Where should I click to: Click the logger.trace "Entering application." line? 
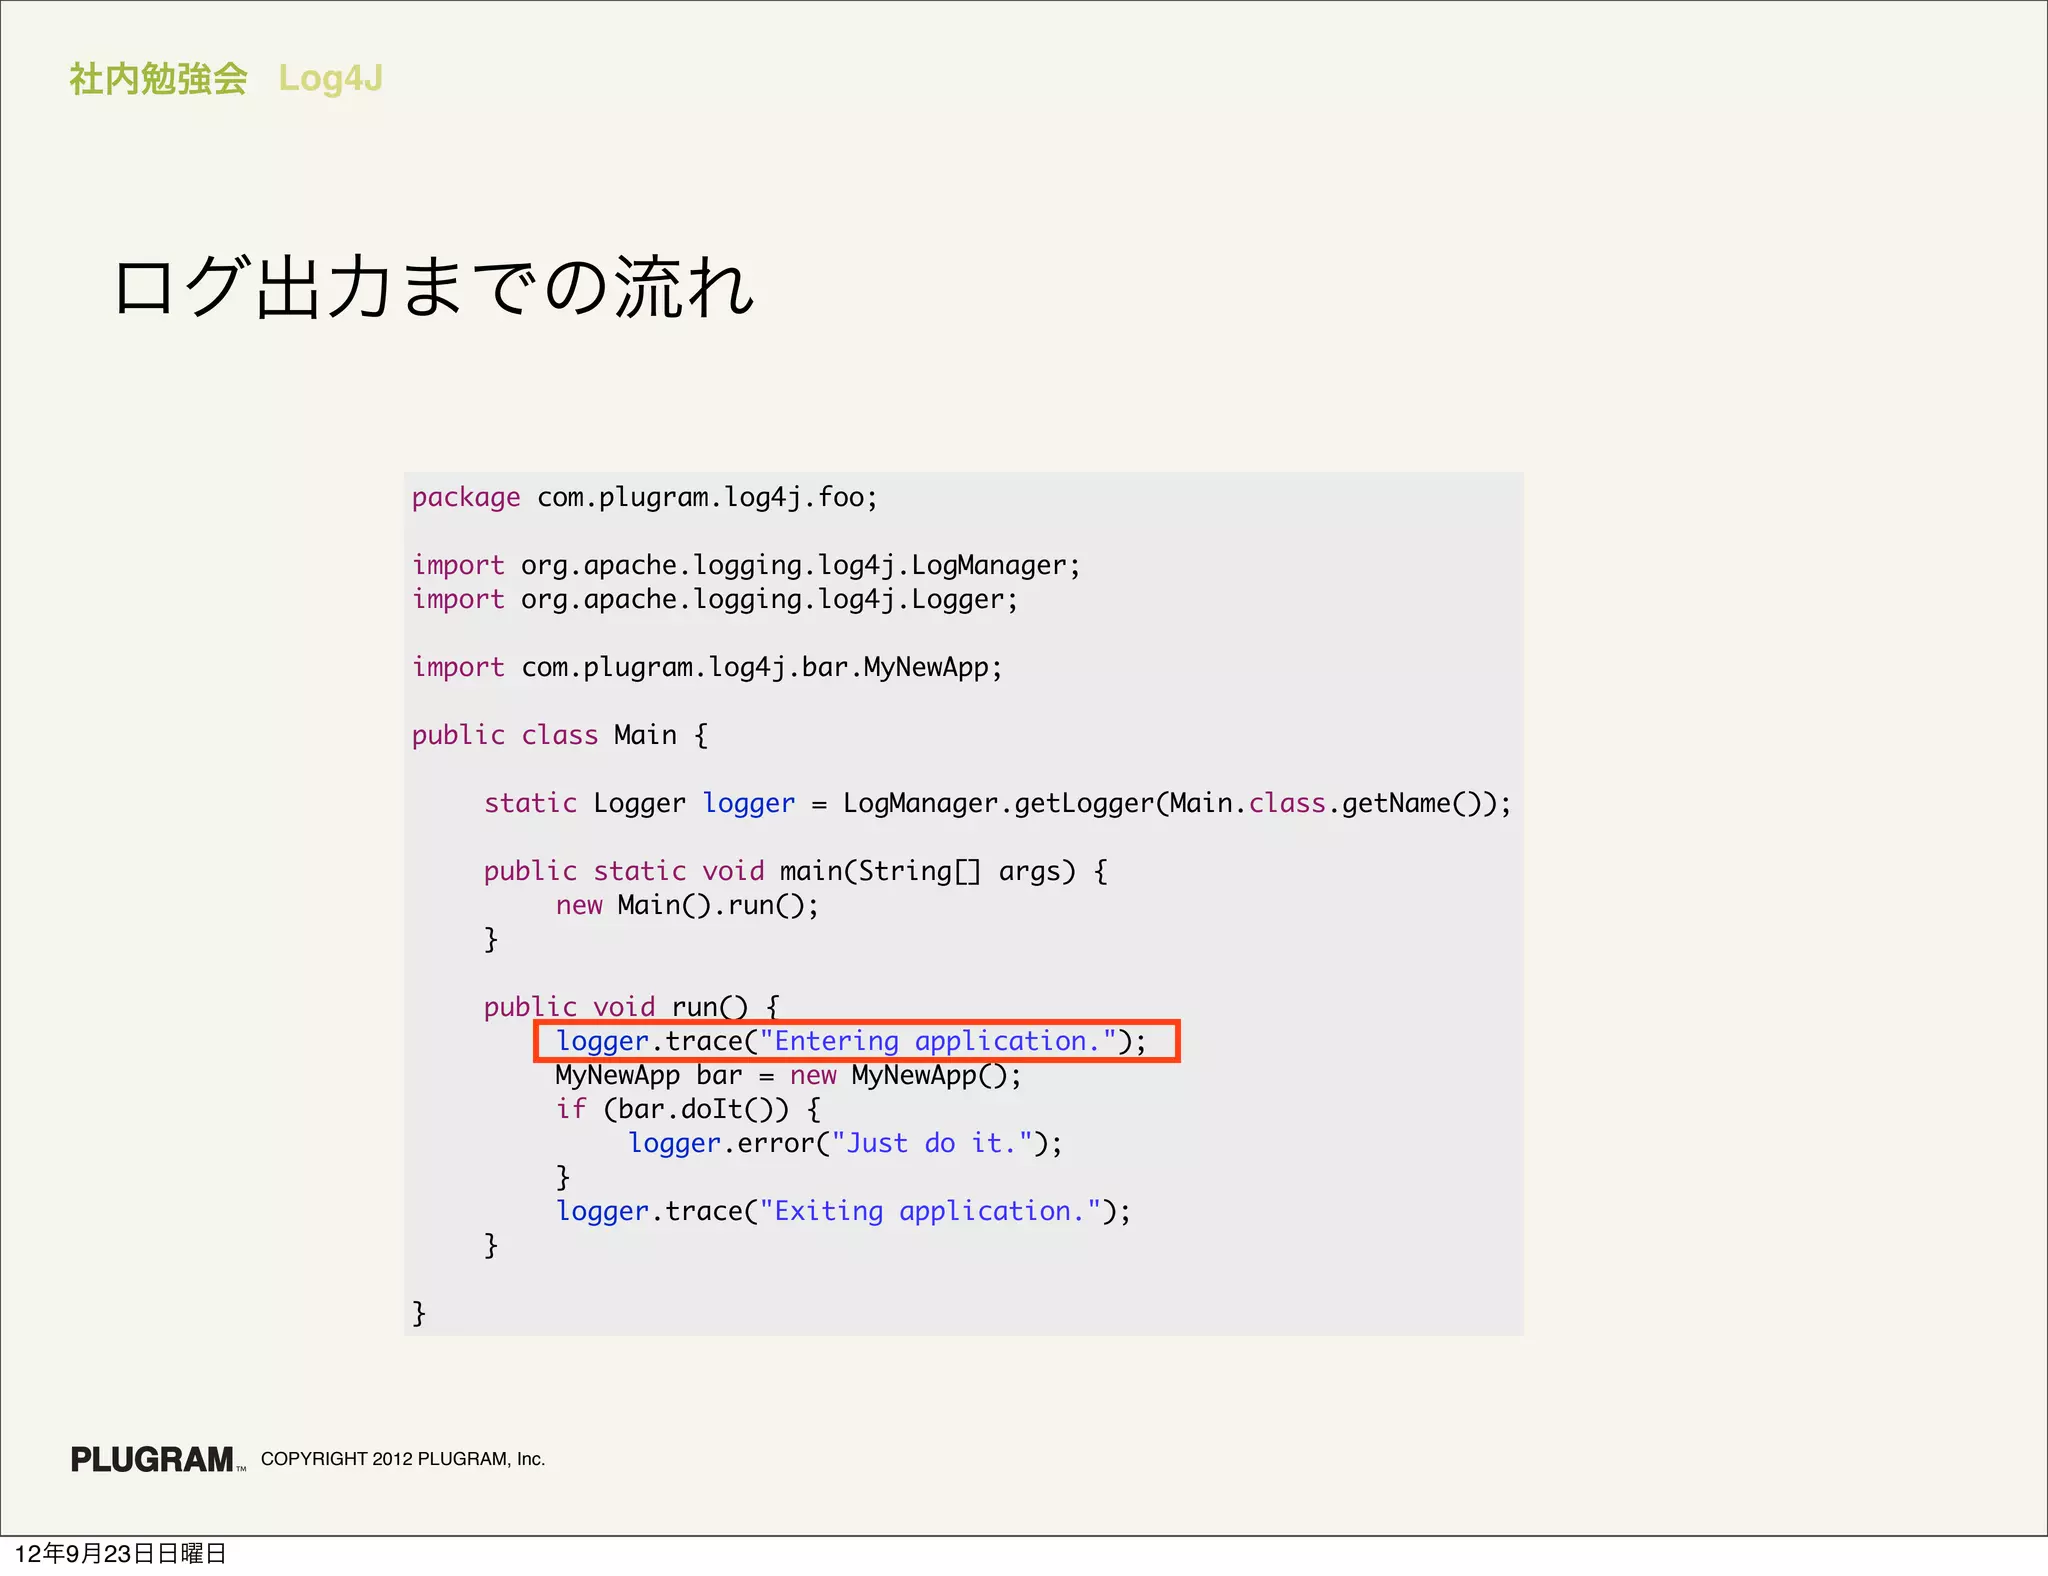point(857,1041)
